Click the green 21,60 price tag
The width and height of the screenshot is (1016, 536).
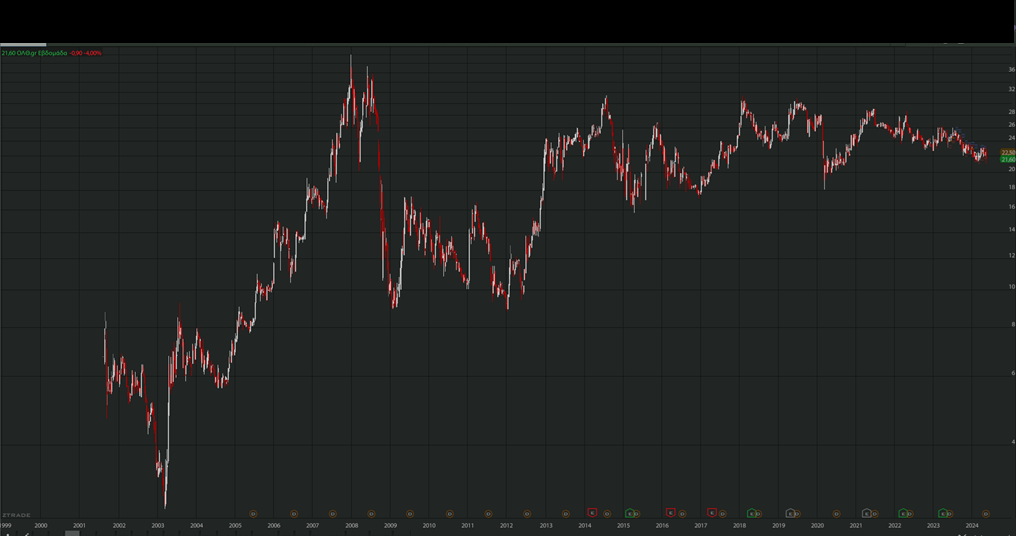pyautogui.click(x=1008, y=159)
